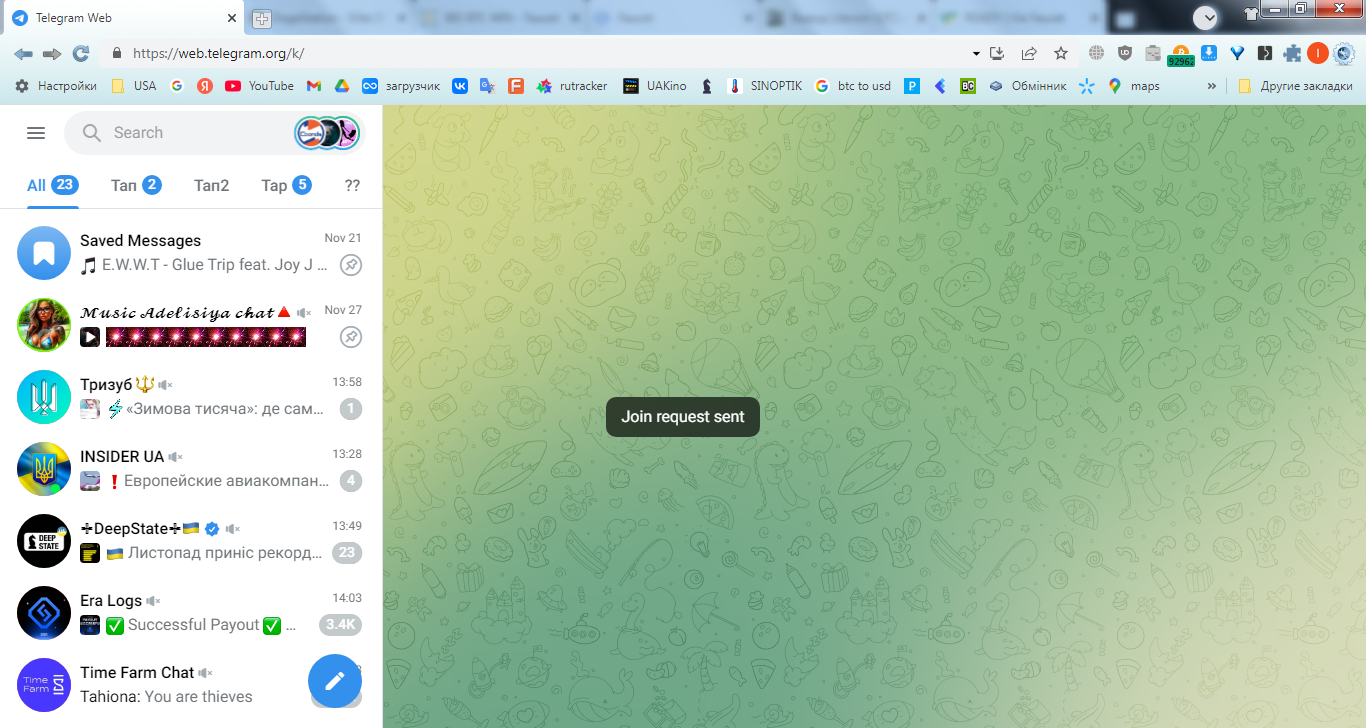Click the Music Adelisiya chat avatar
1366x728 pixels.
(44, 325)
